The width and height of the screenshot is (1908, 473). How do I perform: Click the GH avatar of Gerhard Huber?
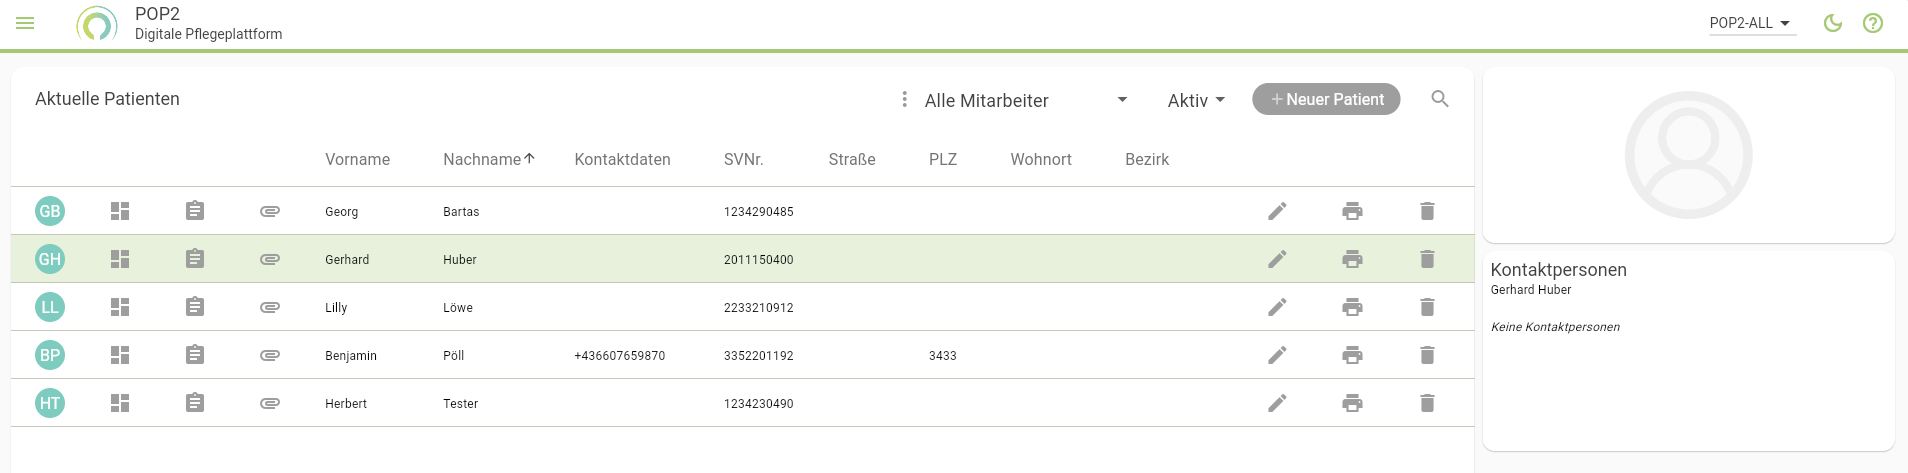pyautogui.click(x=49, y=259)
